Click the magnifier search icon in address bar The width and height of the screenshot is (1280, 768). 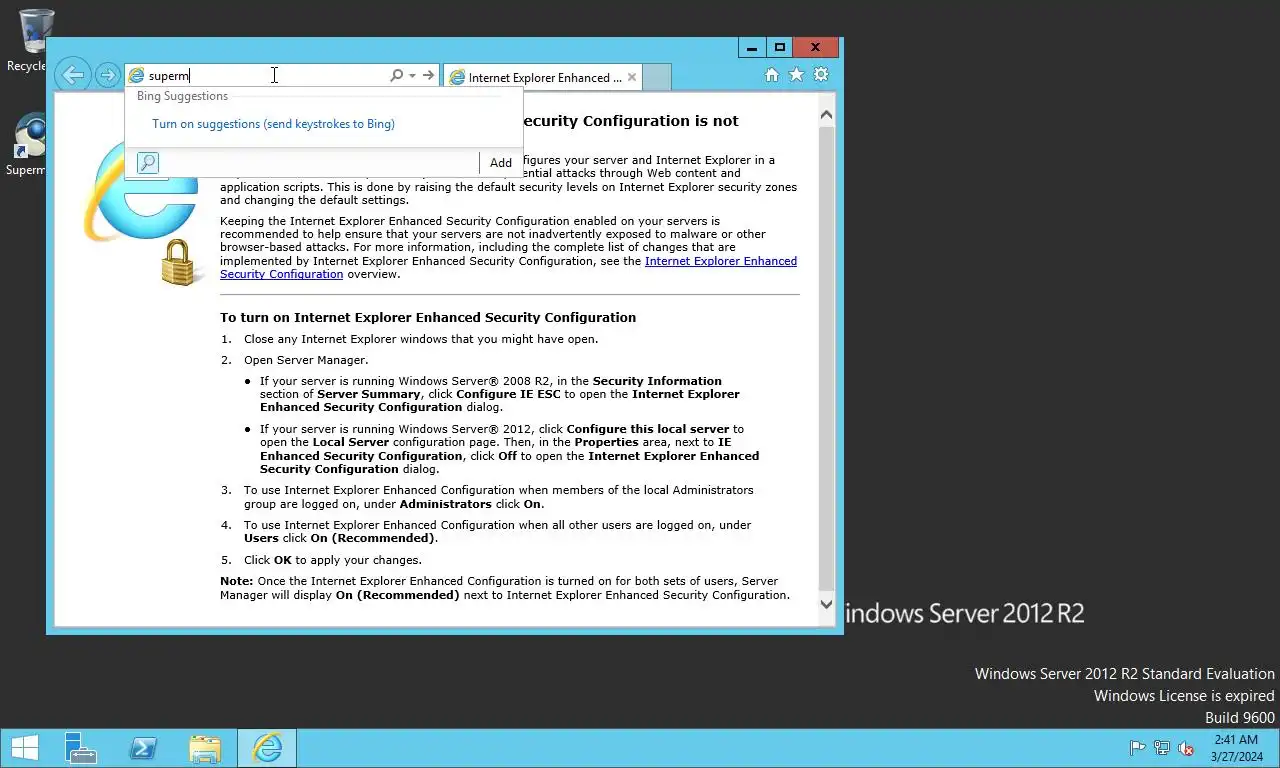click(x=396, y=76)
